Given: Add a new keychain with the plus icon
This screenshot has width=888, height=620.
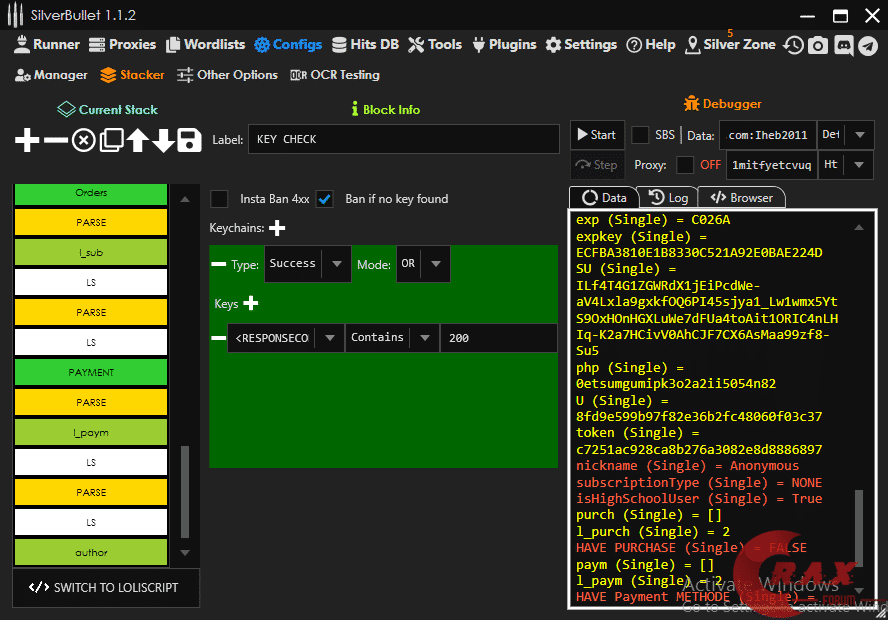Looking at the screenshot, I should pyautogui.click(x=277, y=228).
